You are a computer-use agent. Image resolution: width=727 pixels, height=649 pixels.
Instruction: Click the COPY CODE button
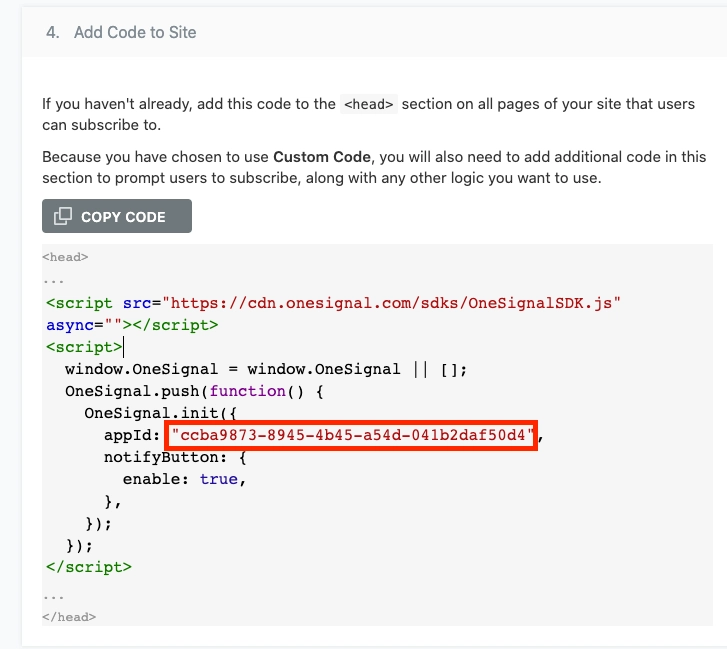(x=117, y=216)
